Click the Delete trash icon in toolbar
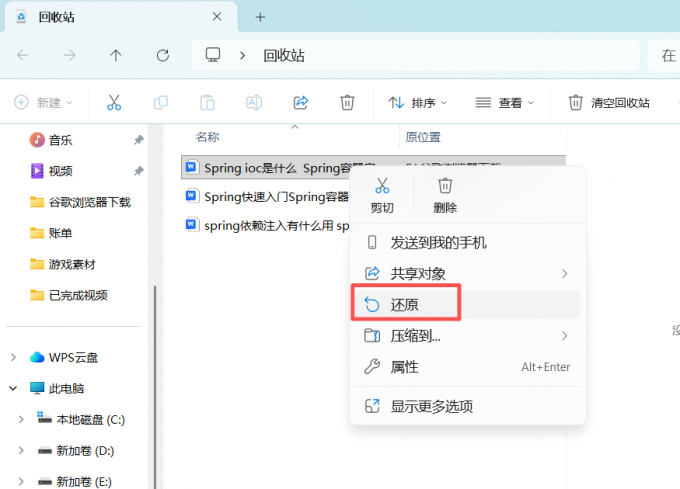Image resolution: width=680 pixels, height=489 pixels. click(347, 103)
